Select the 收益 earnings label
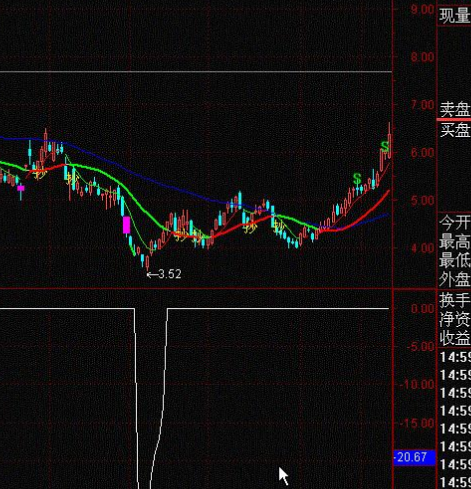 455,339
